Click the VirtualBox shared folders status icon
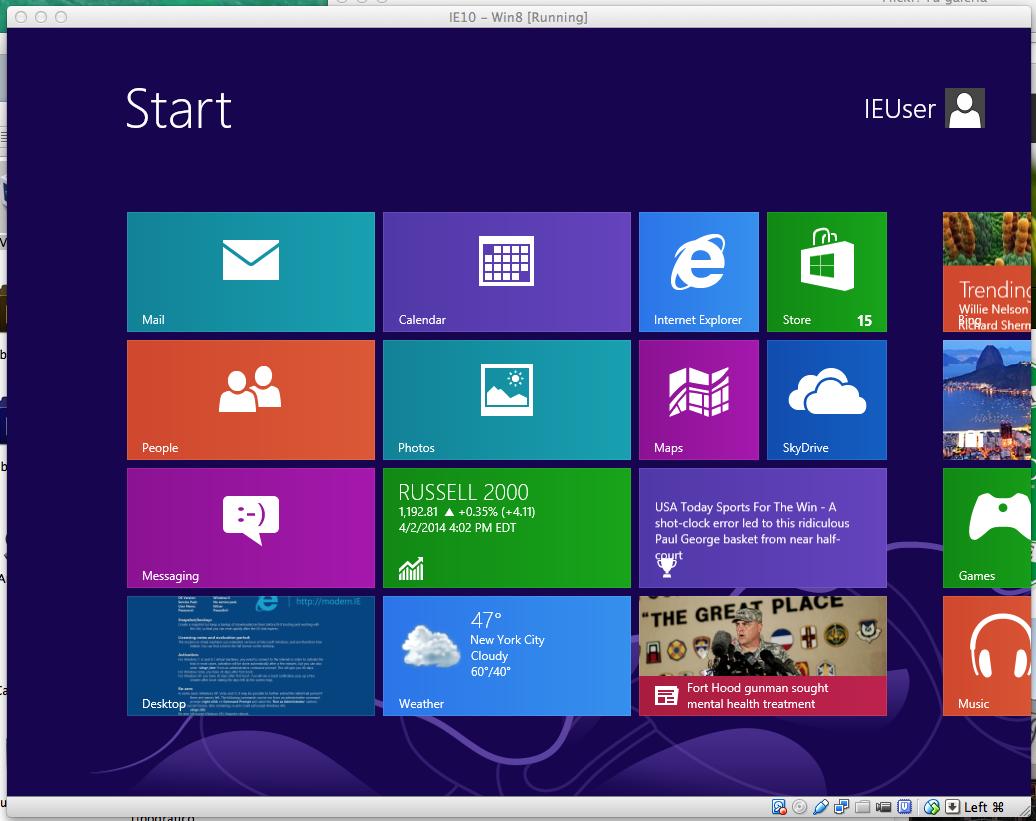Screen dimensions: 1036x821 pyautogui.click(x=862, y=807)
